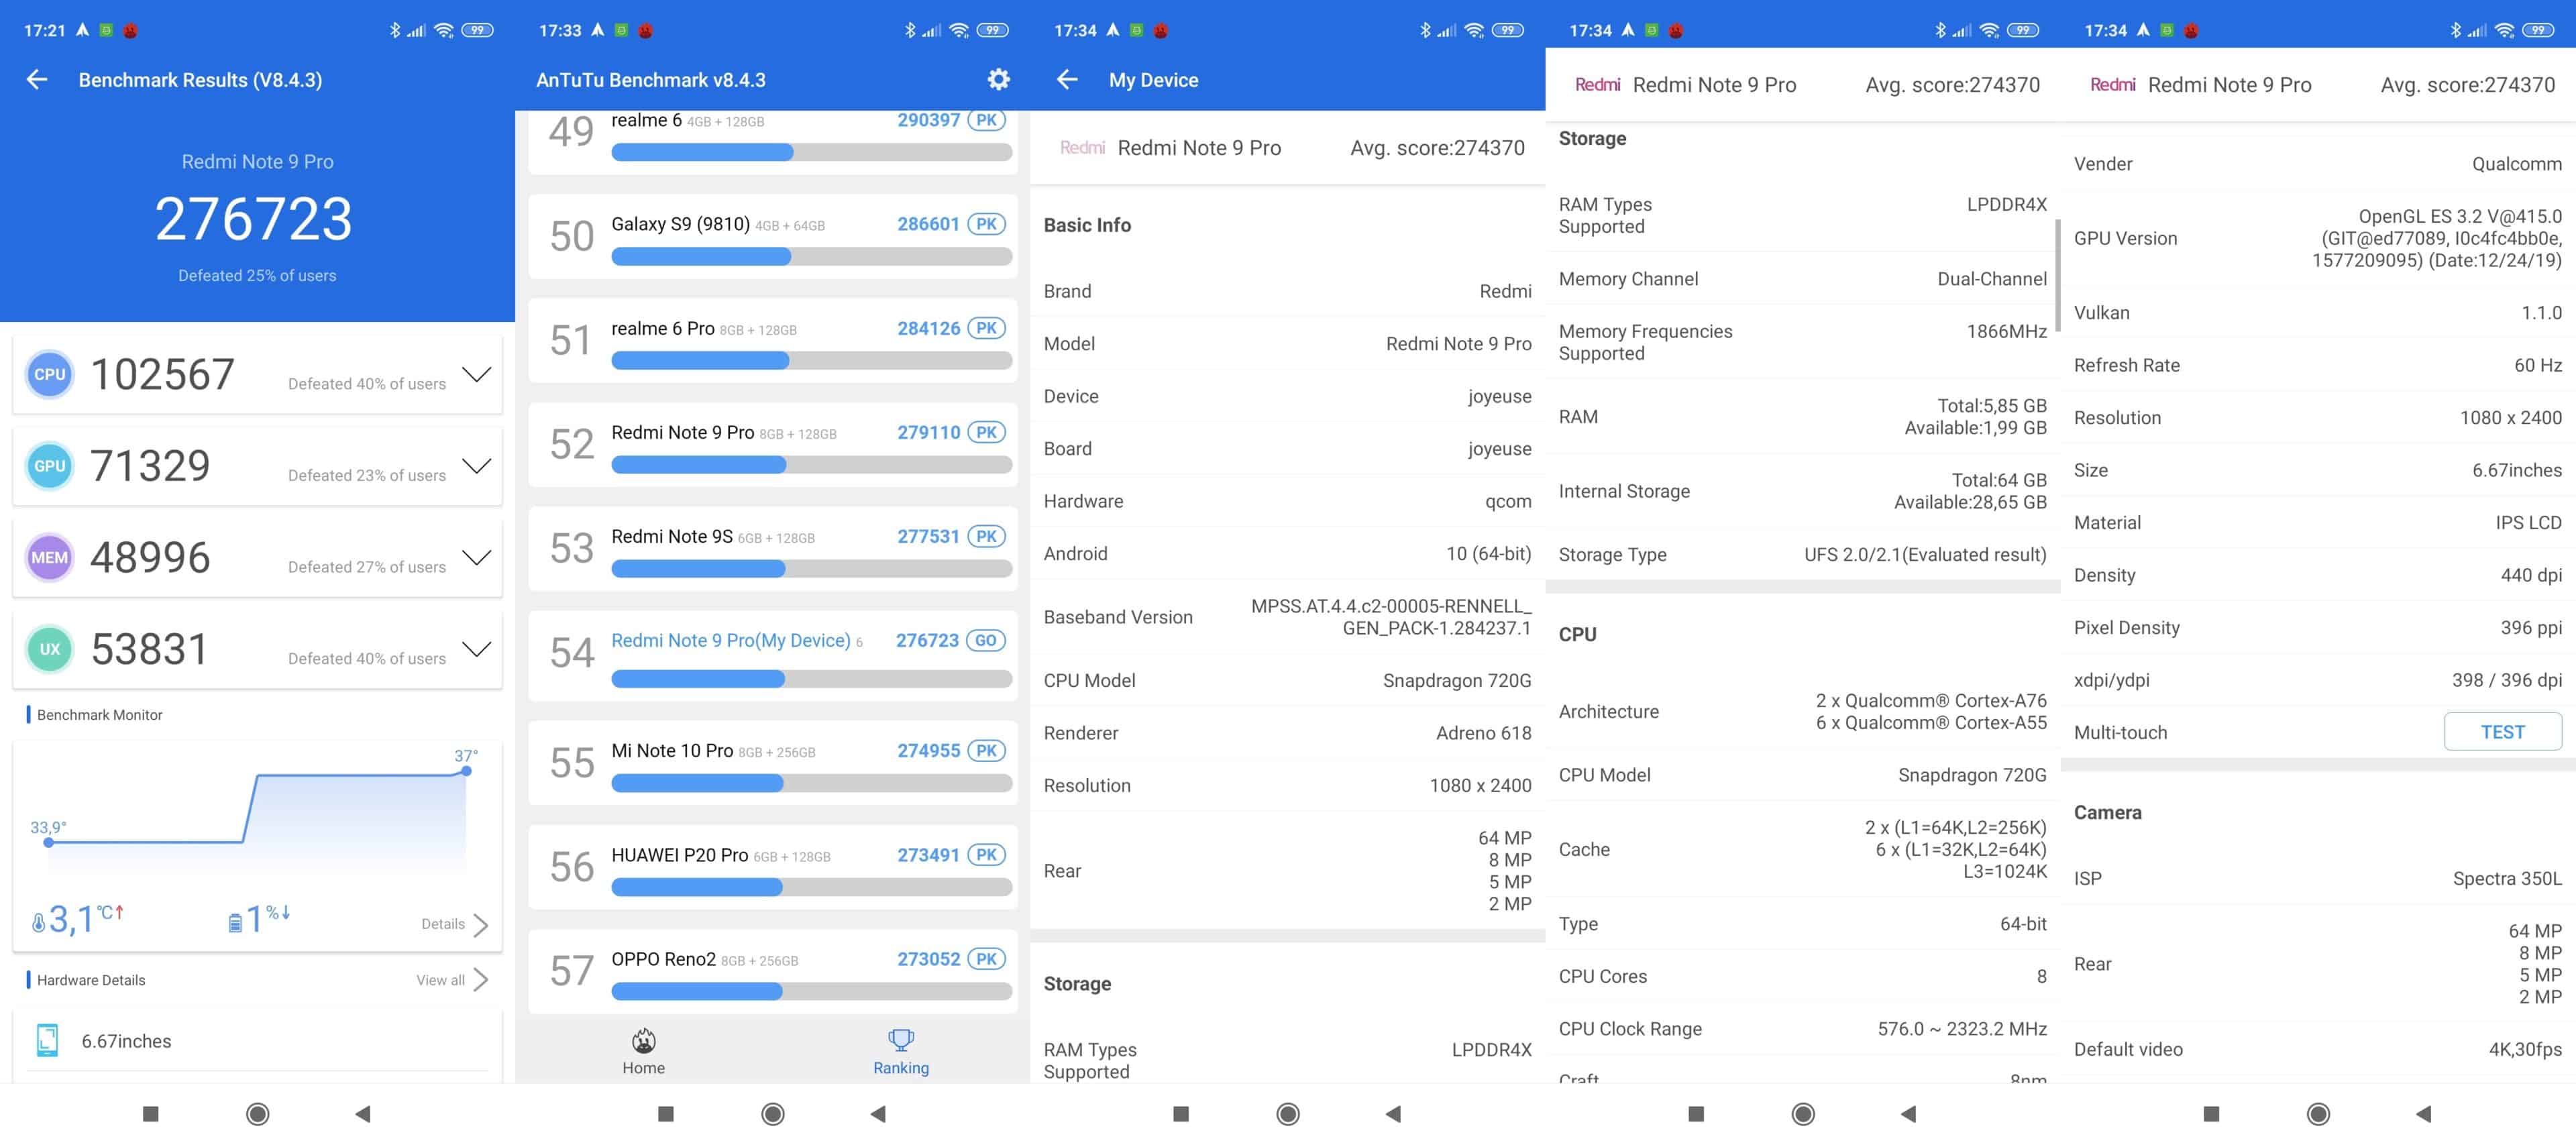Tap the Mi Note 10 Pro score bar
Screen dimensions: 2576x1145
(x=811, y=783)
